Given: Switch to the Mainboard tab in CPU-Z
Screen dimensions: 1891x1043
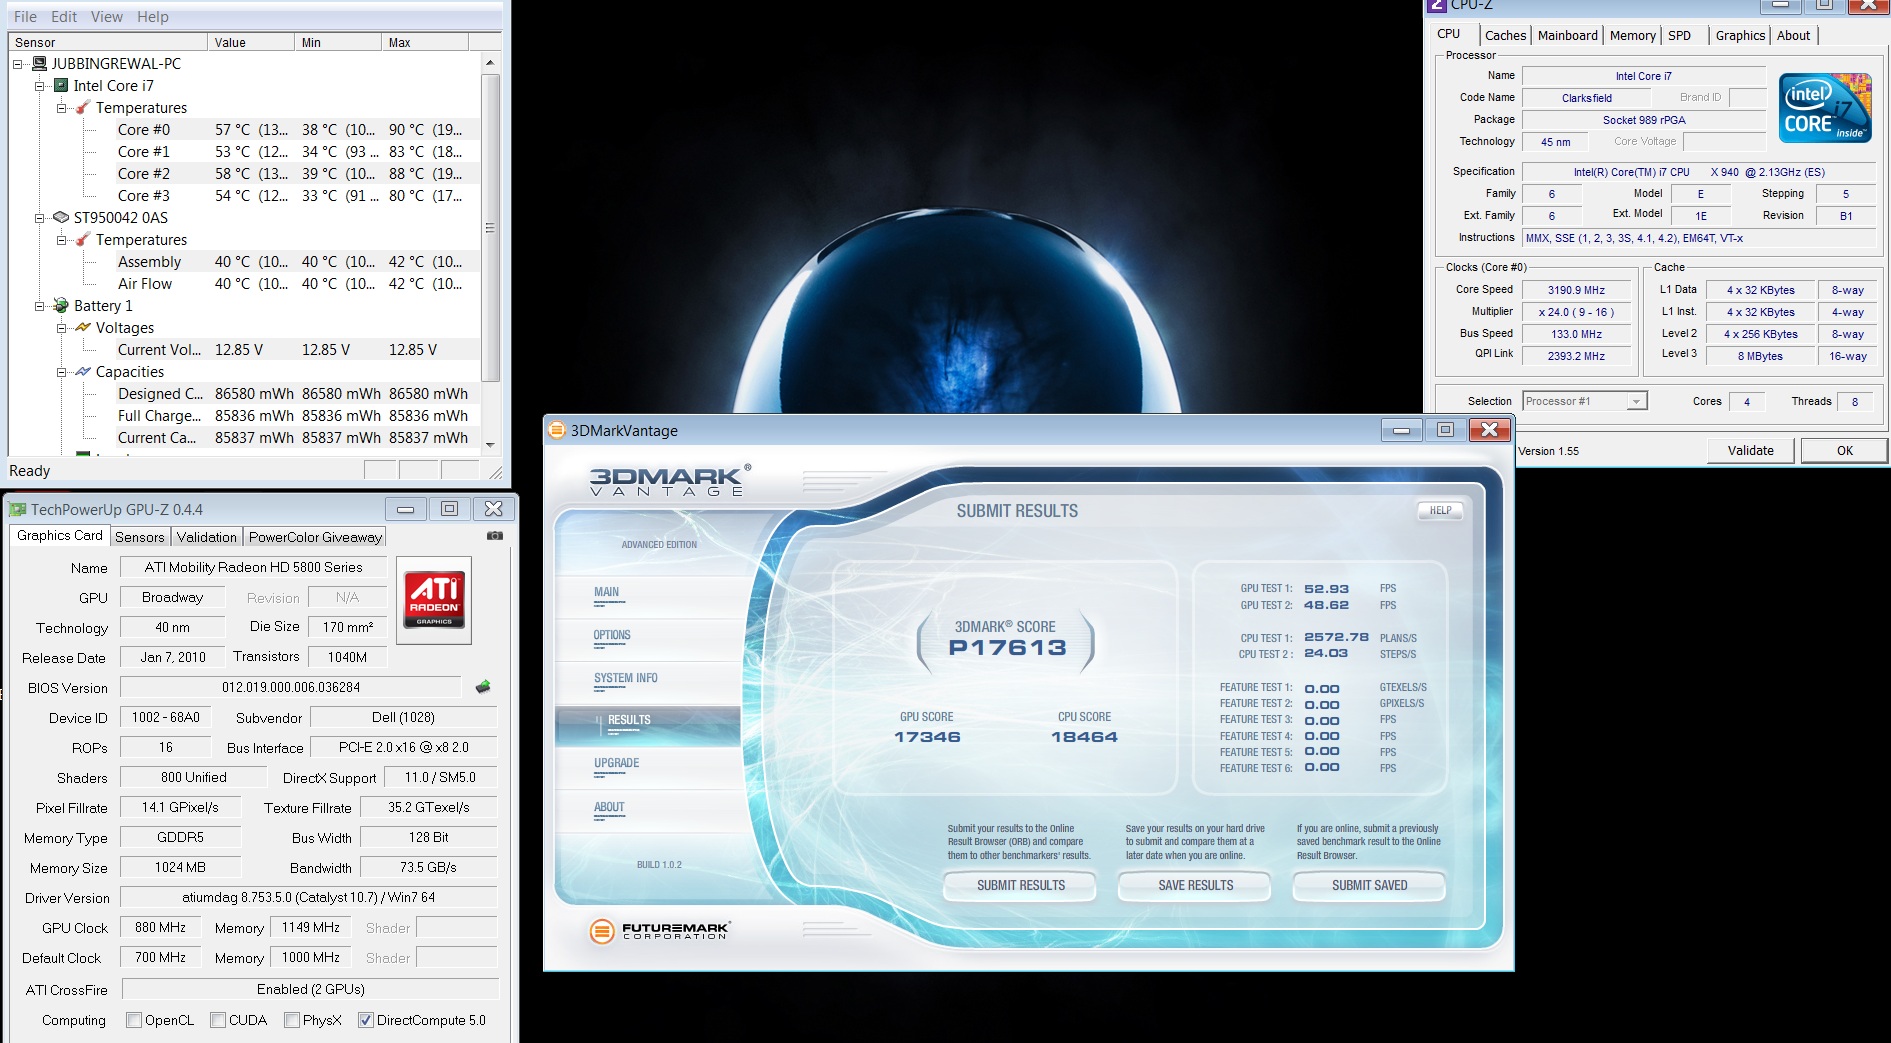Looking at the screenshot, I should (1568, 35).
